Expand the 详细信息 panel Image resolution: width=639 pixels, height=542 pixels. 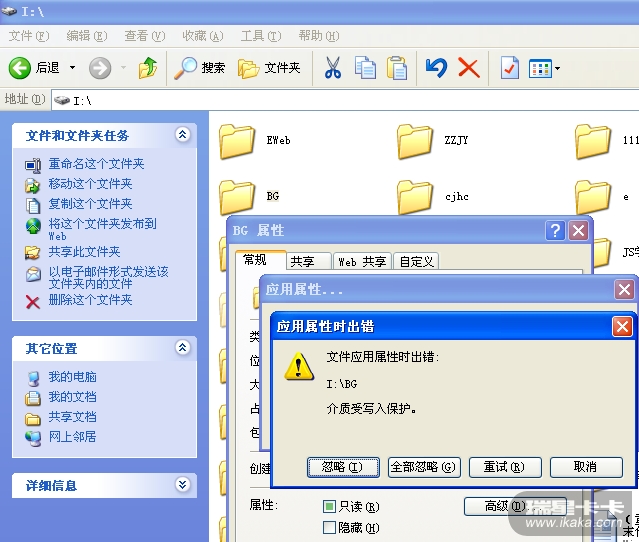pos(182,484)
